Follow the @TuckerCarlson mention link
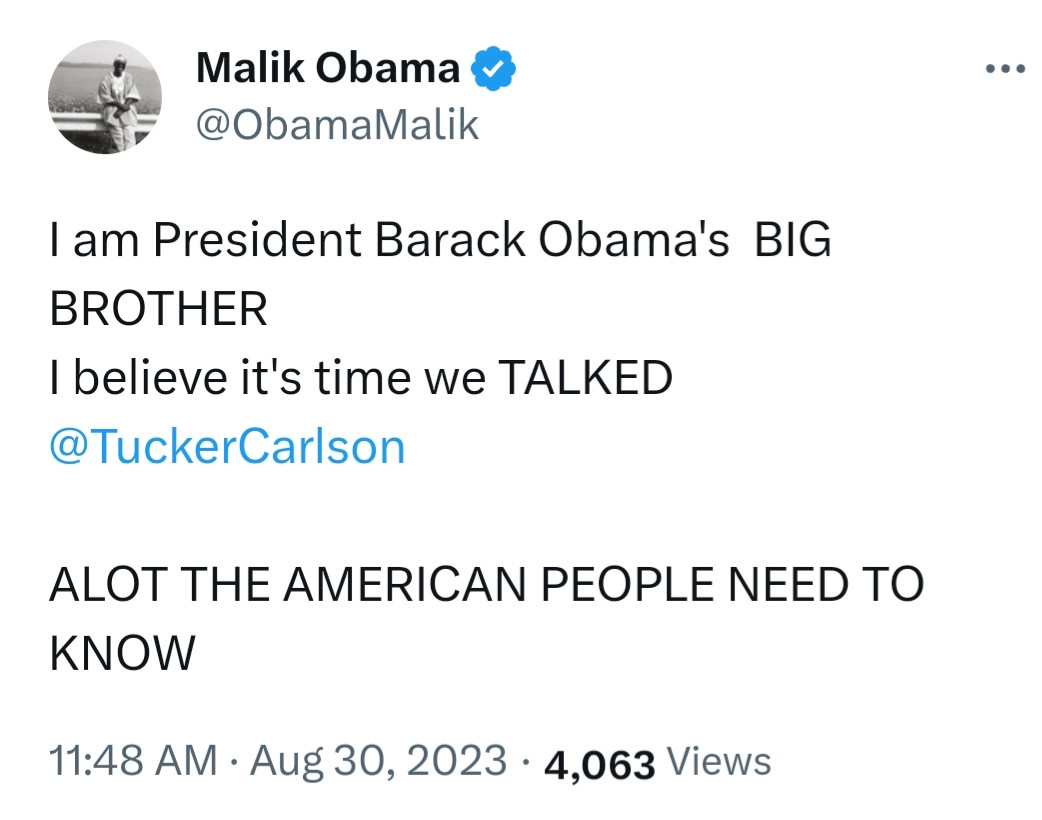 [x=227, y=446]
